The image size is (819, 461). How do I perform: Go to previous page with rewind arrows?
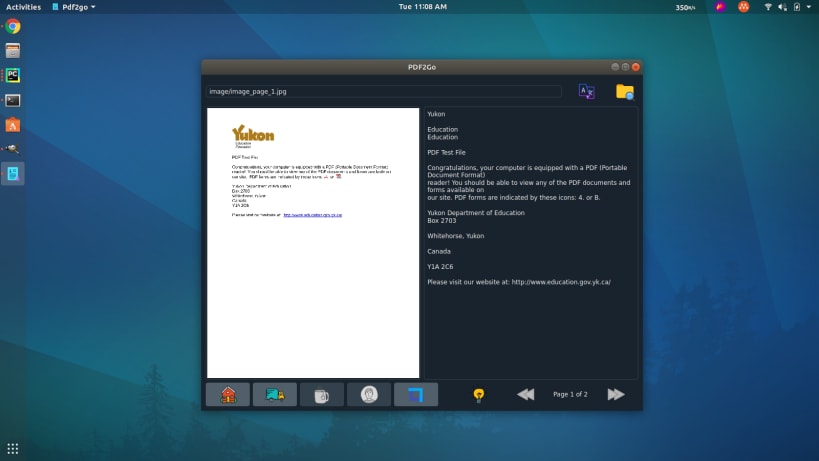525,394
